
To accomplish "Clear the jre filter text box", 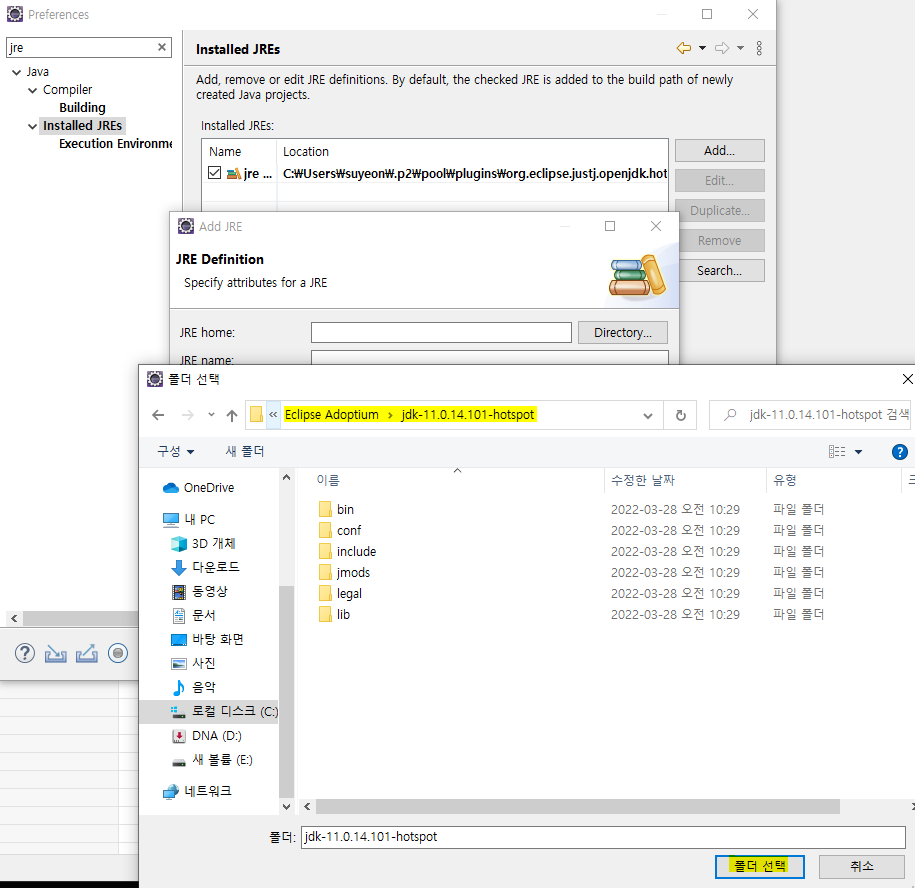I will 162,47.
